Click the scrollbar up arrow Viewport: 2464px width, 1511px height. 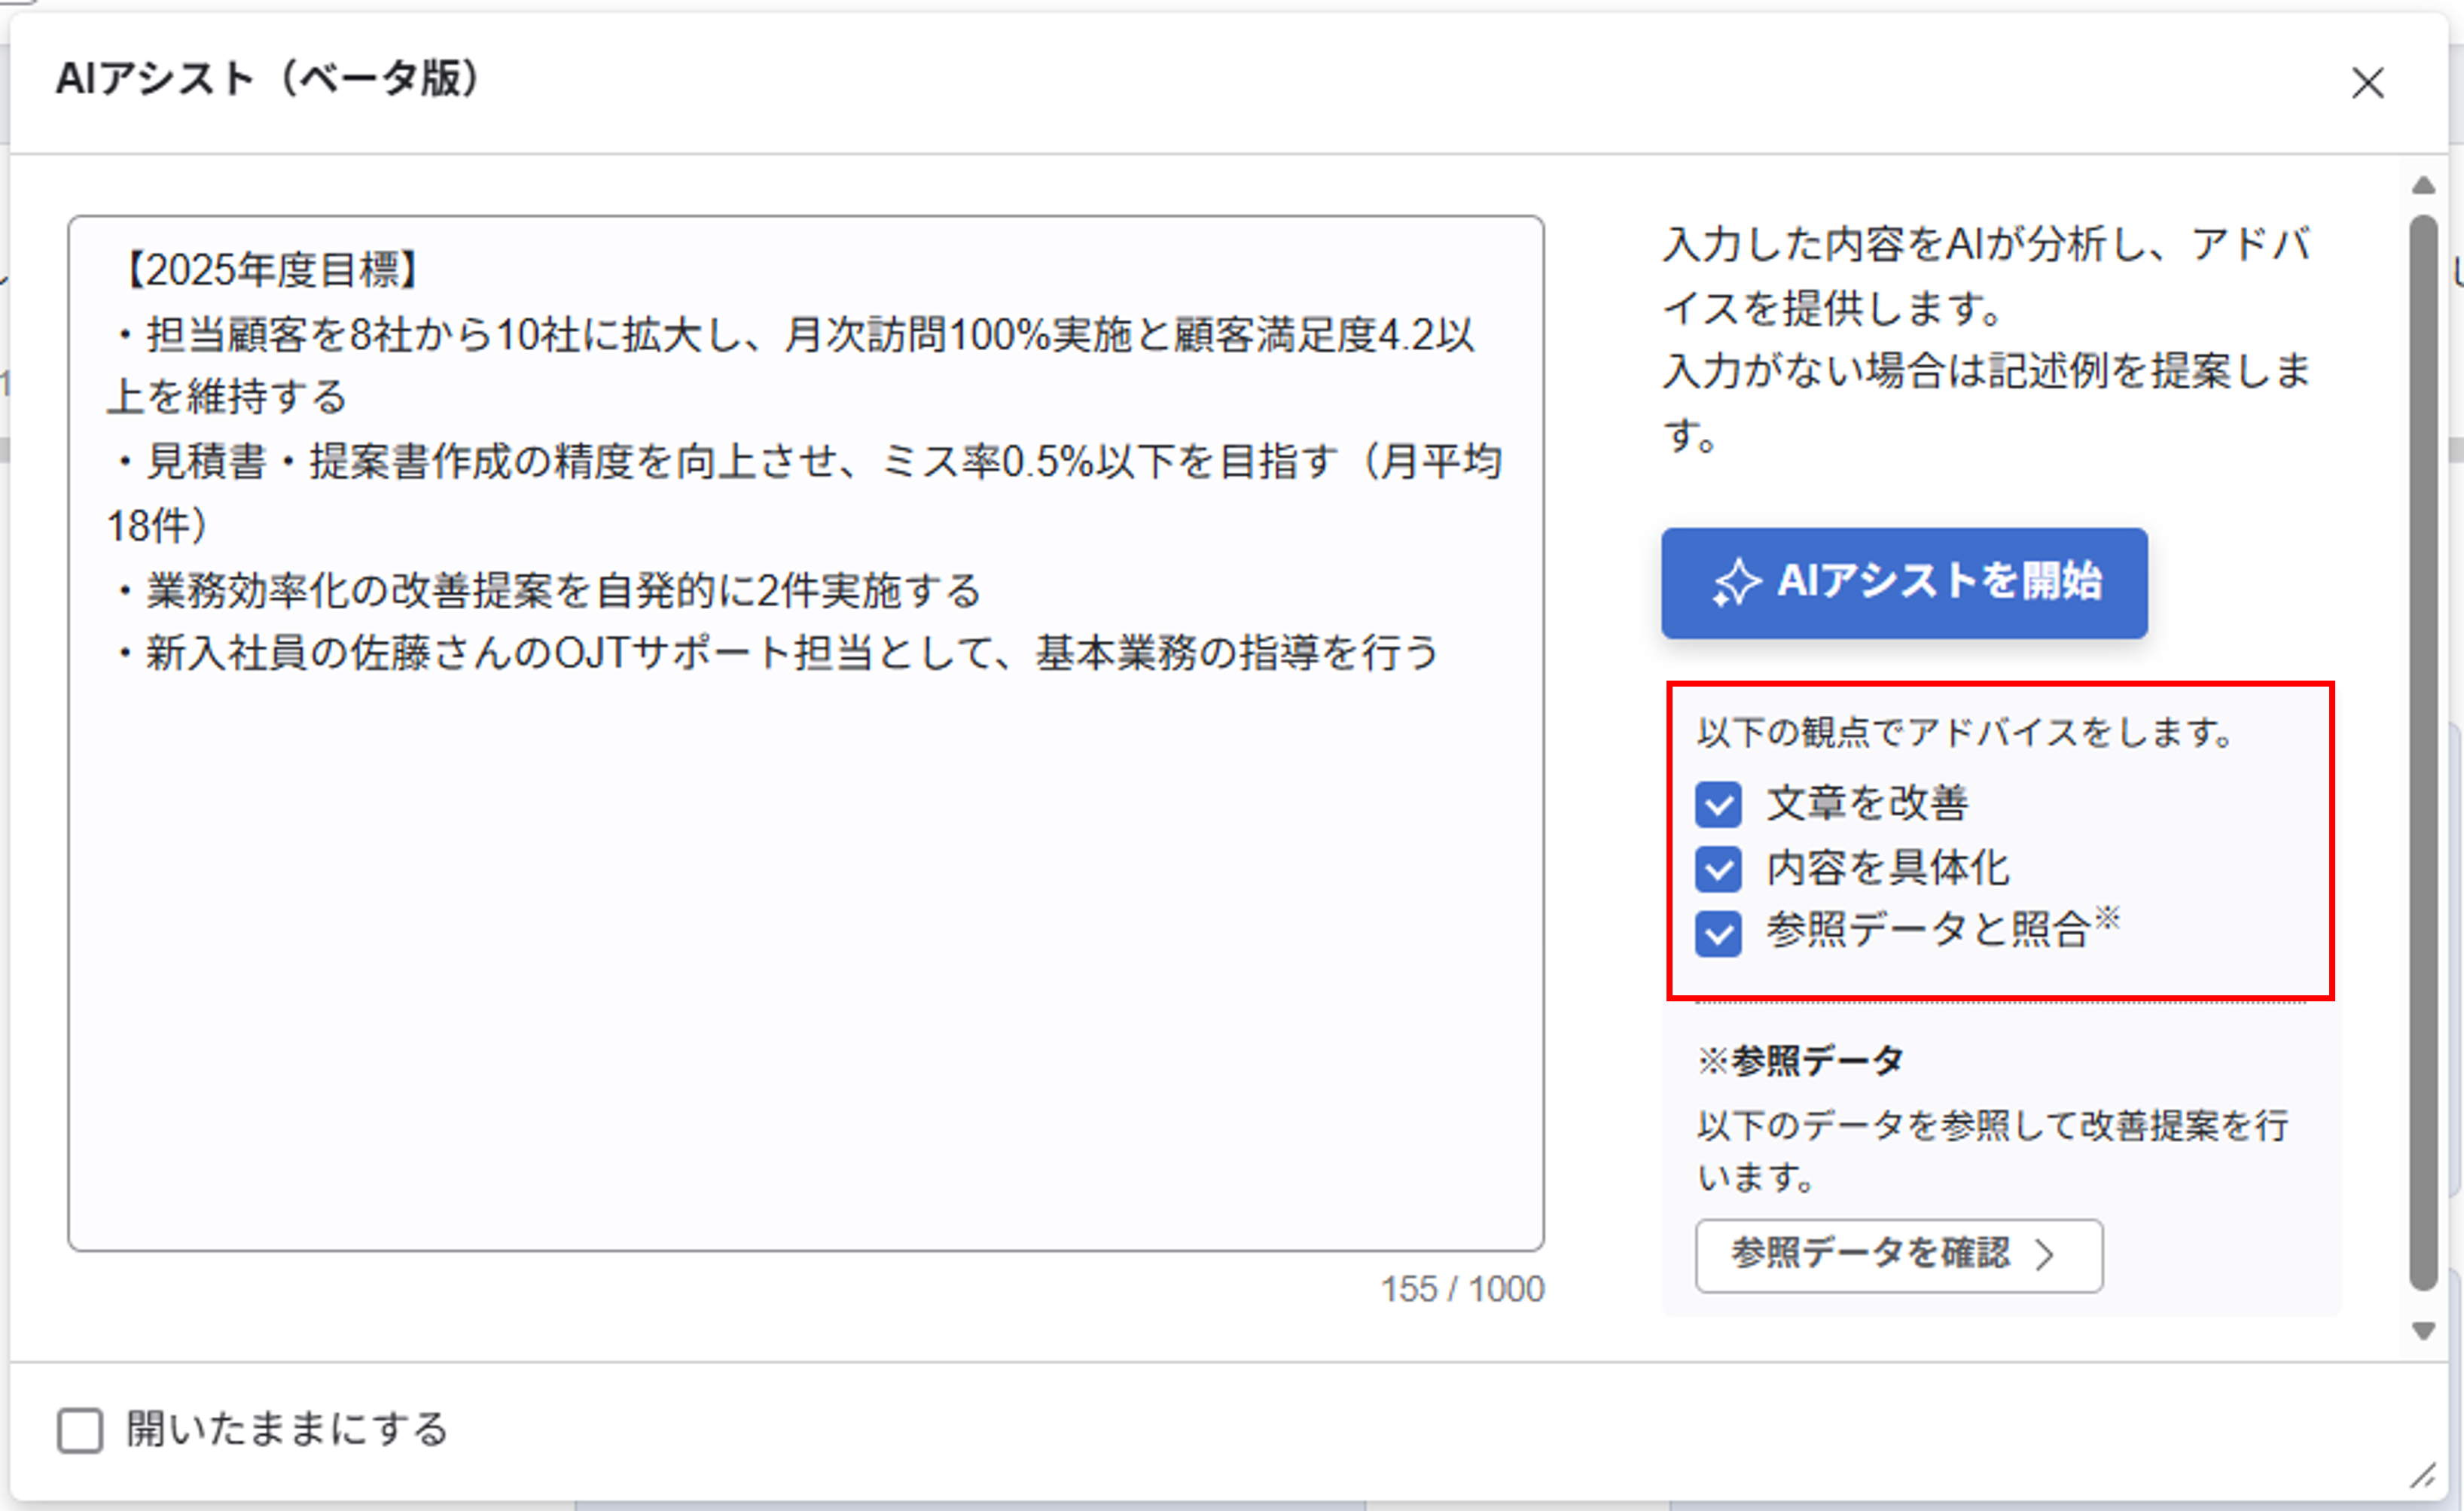coord(2423,186)
